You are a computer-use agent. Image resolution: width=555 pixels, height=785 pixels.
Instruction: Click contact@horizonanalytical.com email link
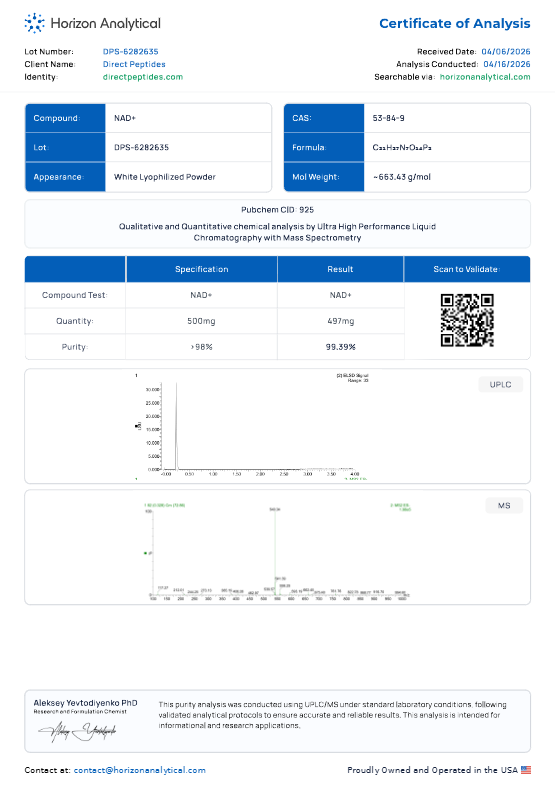[140, 770]
